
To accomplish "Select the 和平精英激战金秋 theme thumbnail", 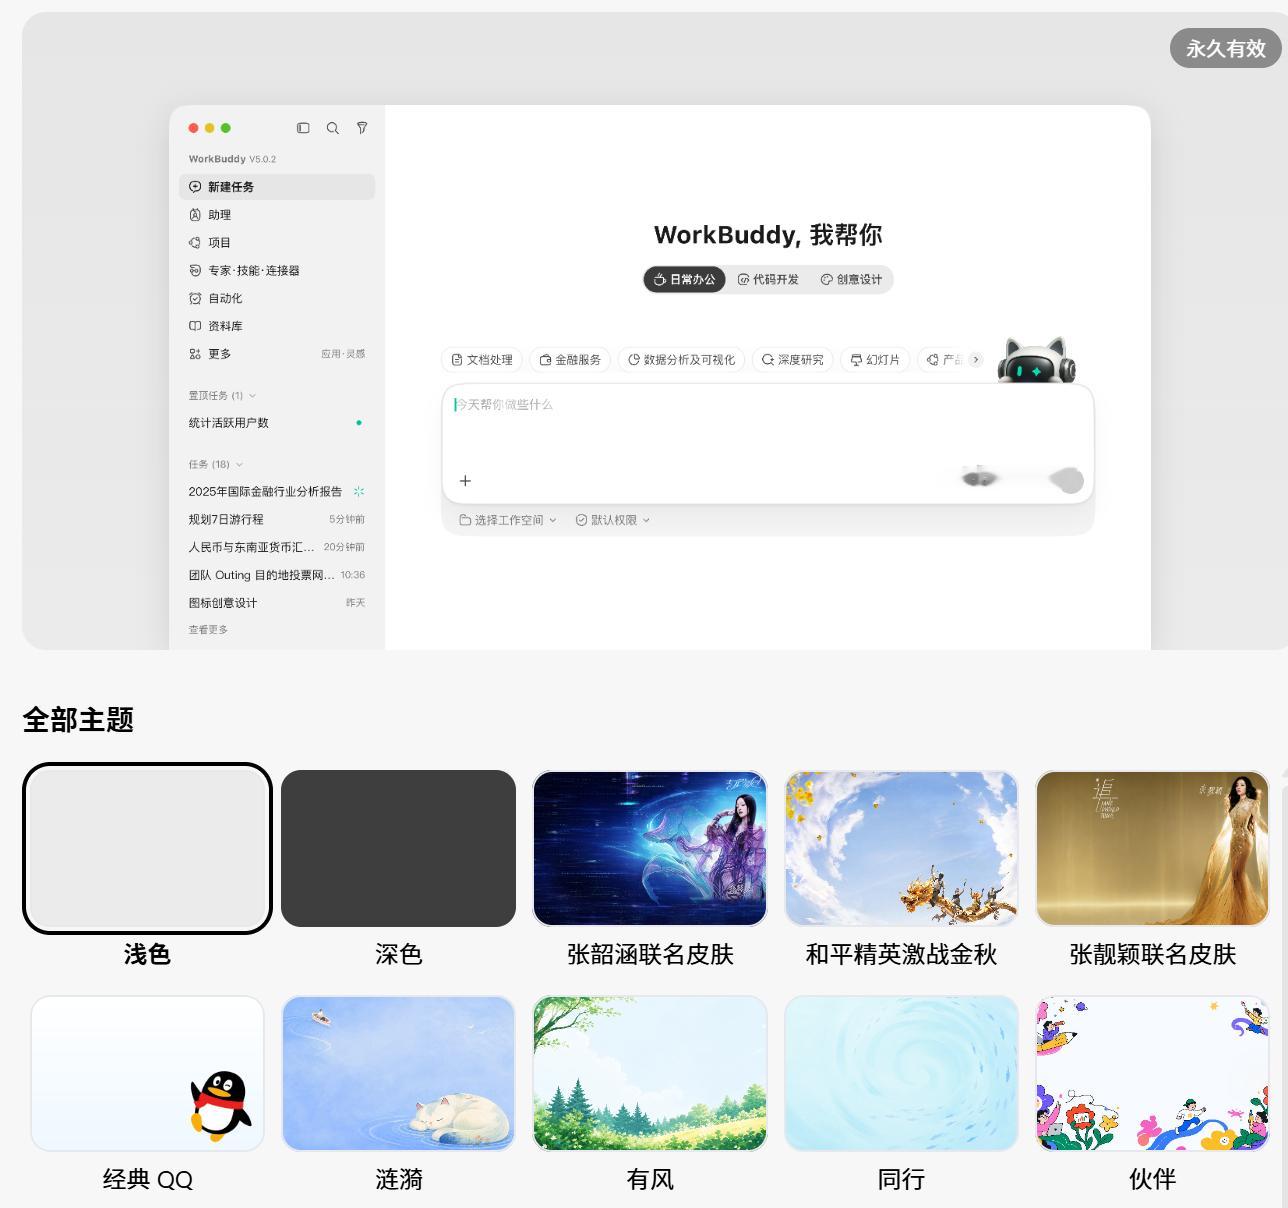I will [901, 848].
